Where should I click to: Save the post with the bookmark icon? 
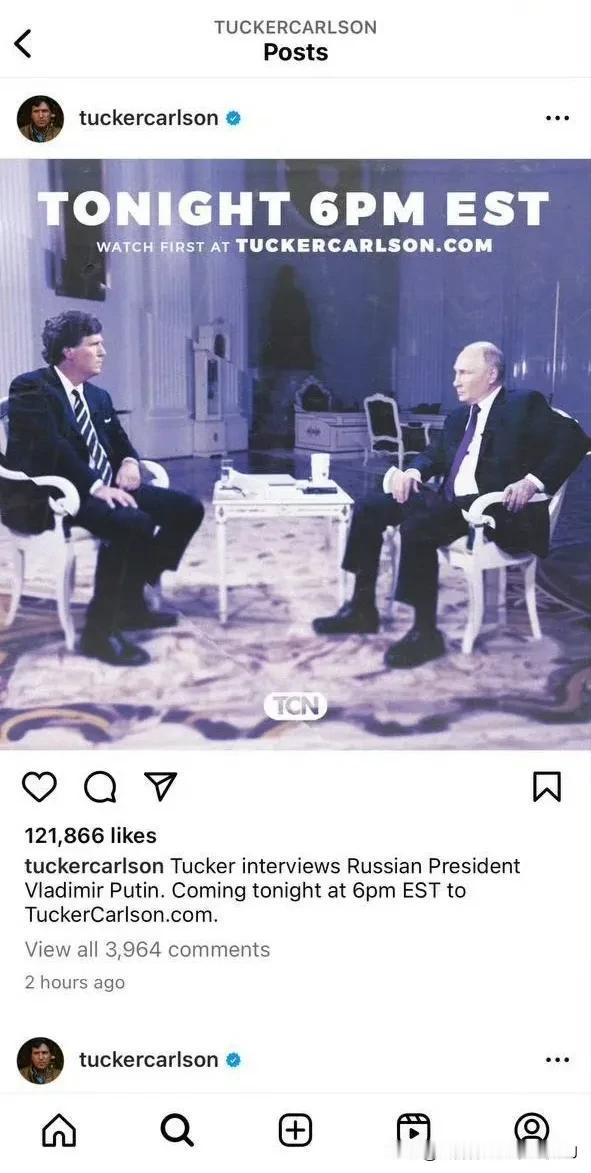(x=546, y=787)
